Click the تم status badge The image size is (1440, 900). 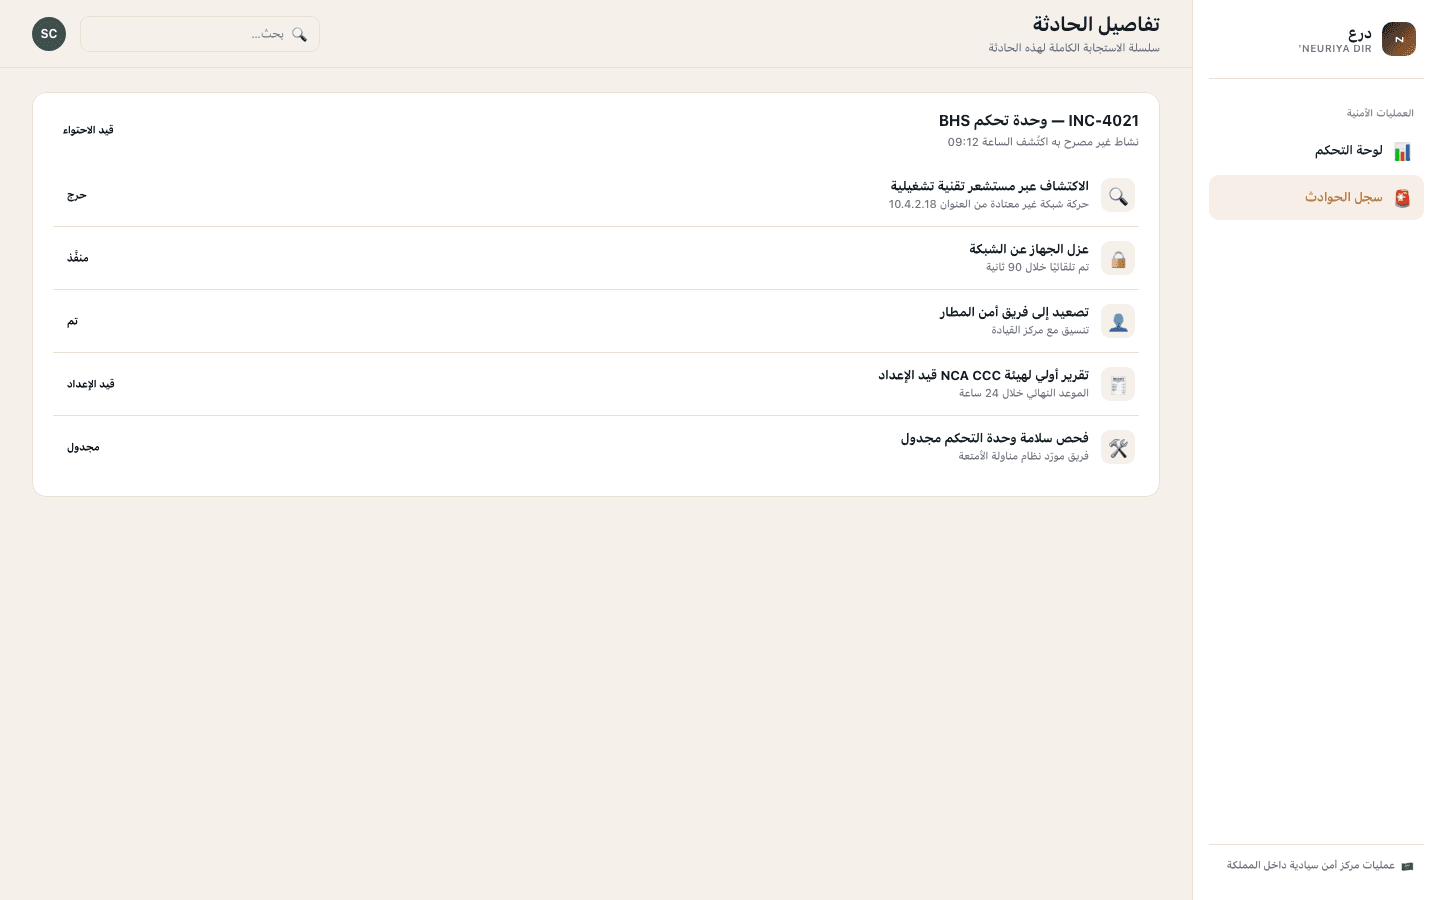[x=73, y=321]
